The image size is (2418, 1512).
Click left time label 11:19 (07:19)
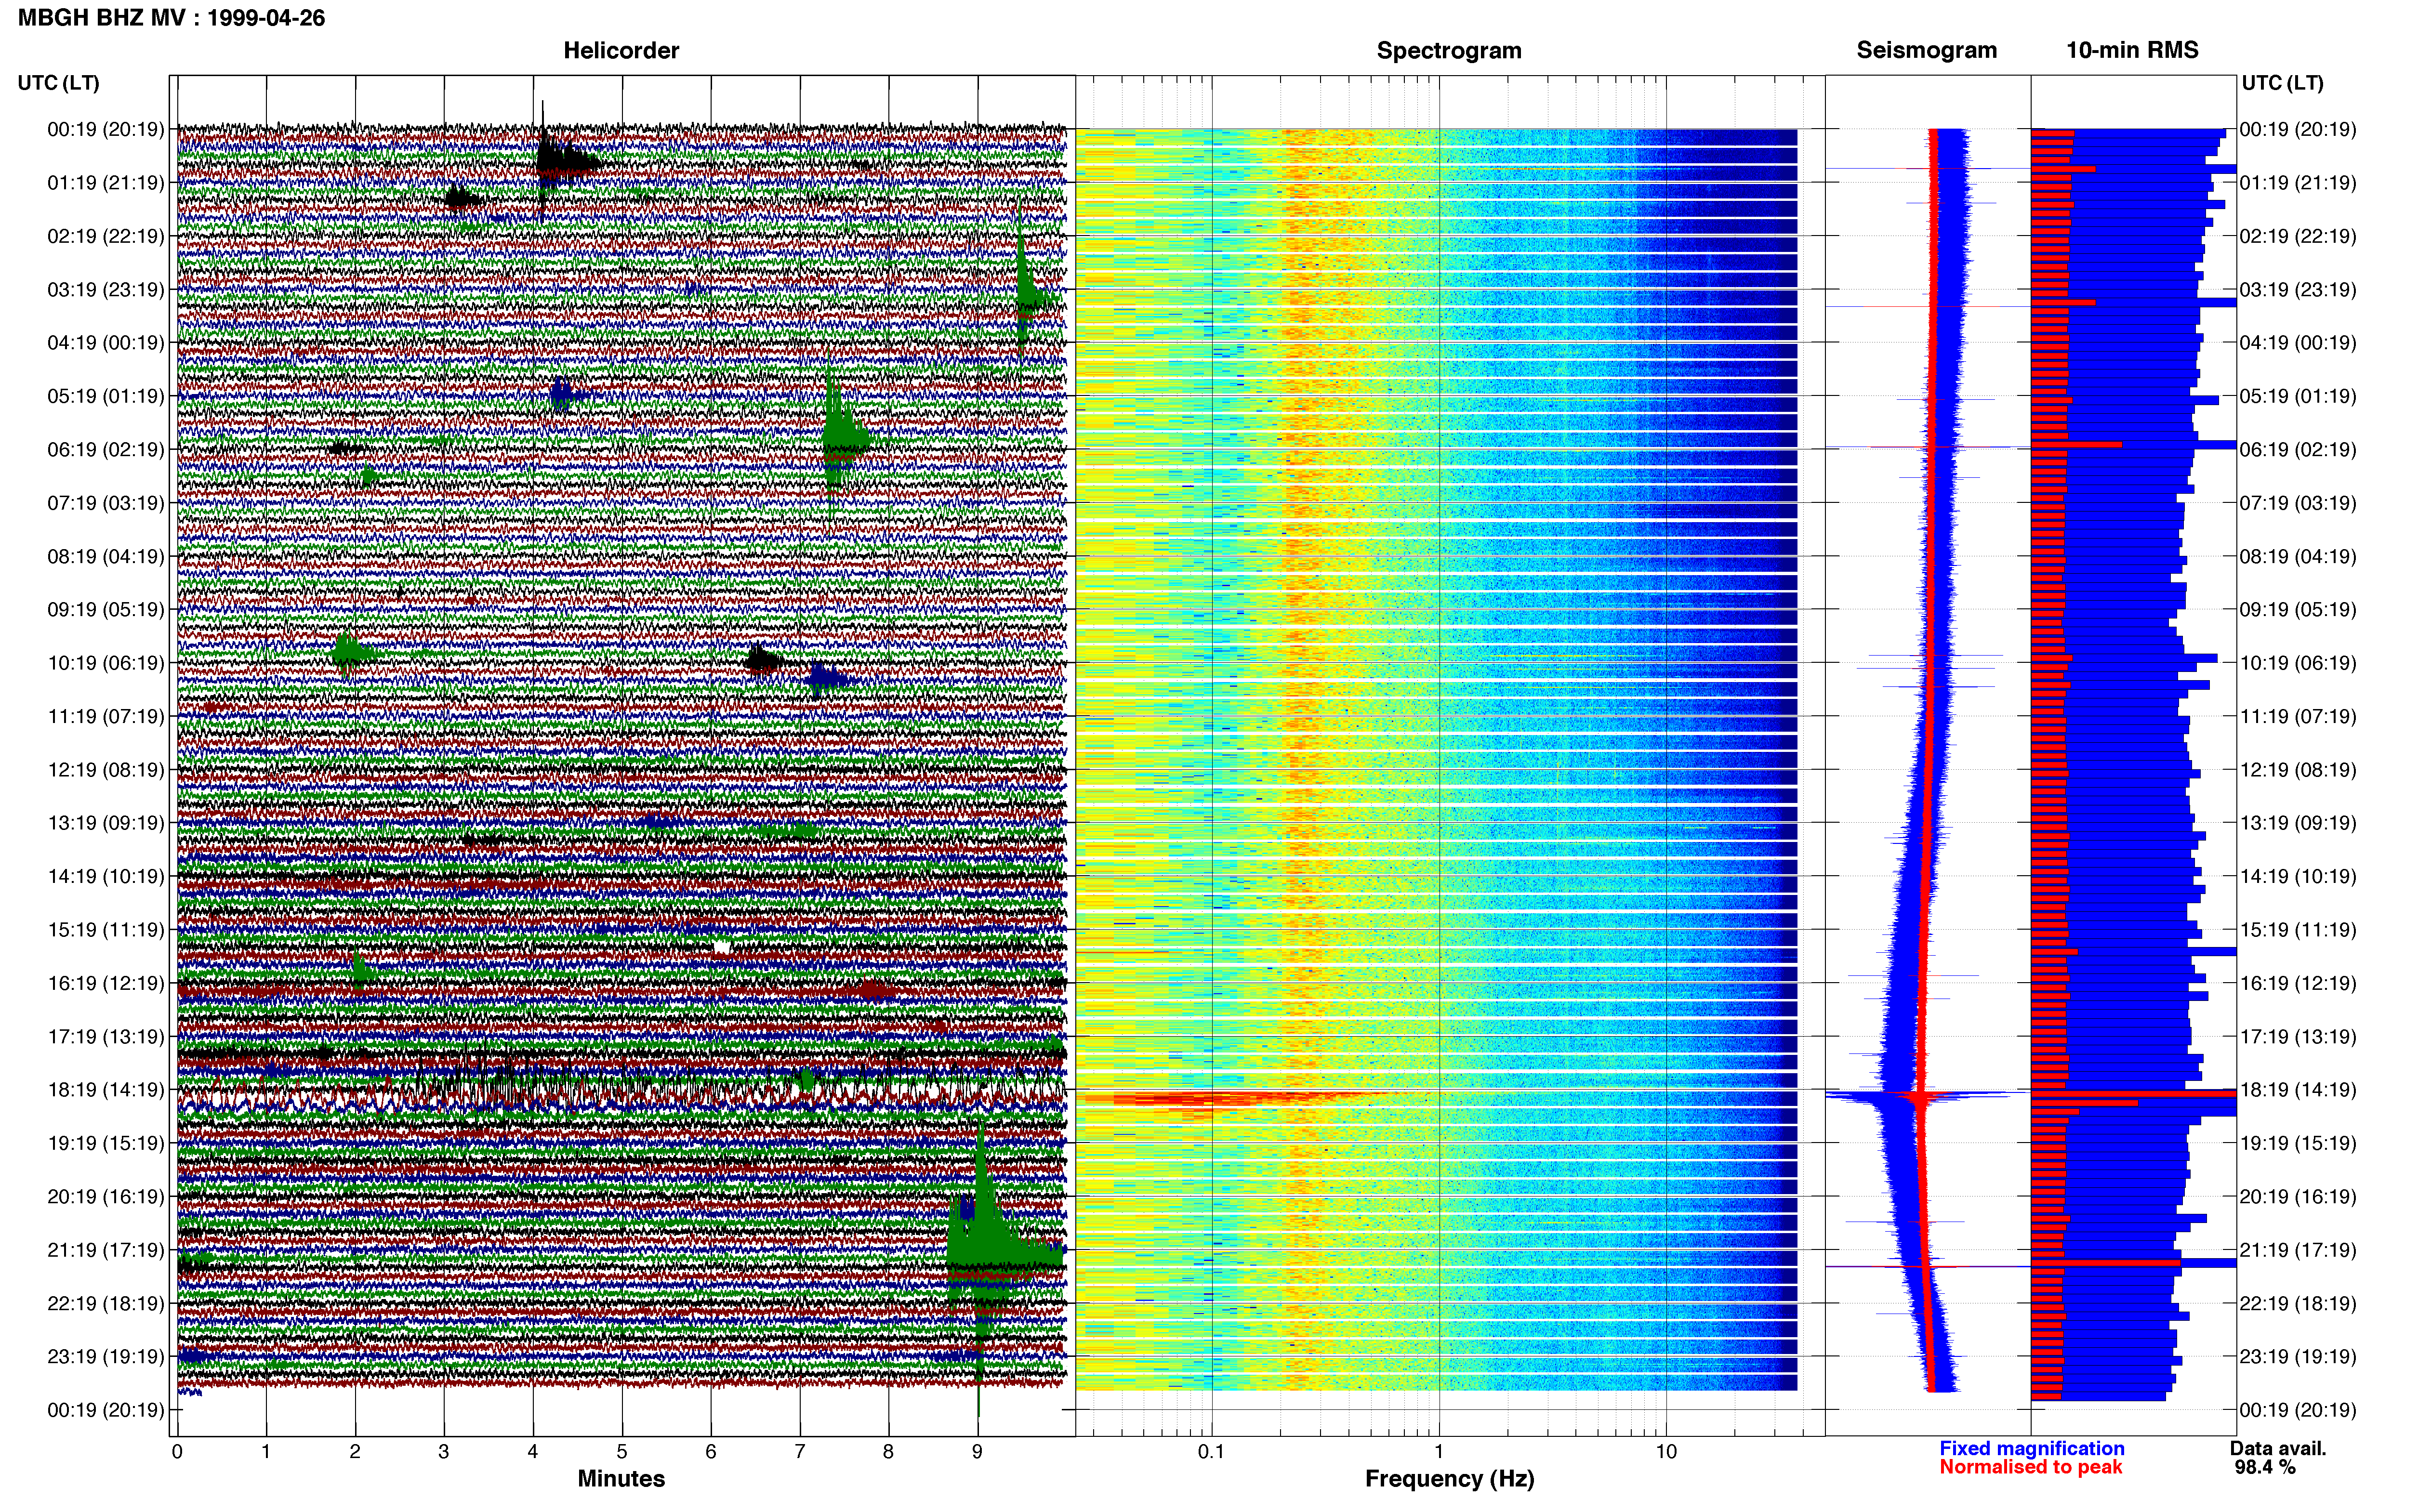tap(105, 716)
